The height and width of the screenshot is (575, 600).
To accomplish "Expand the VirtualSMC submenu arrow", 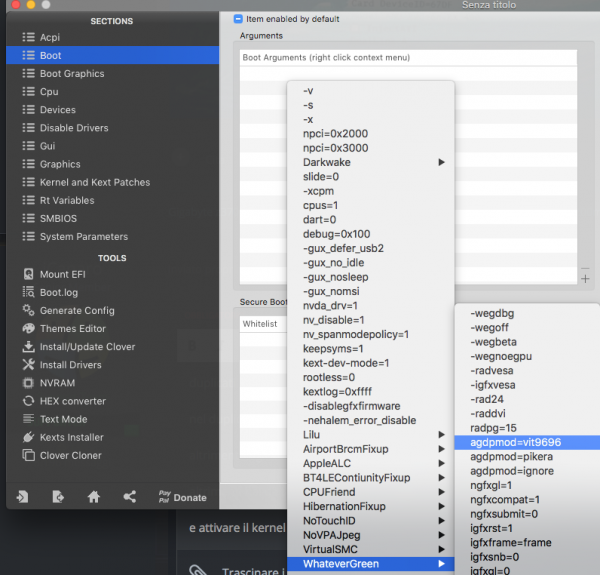I will pyautogui.click(x=441, y=549).
